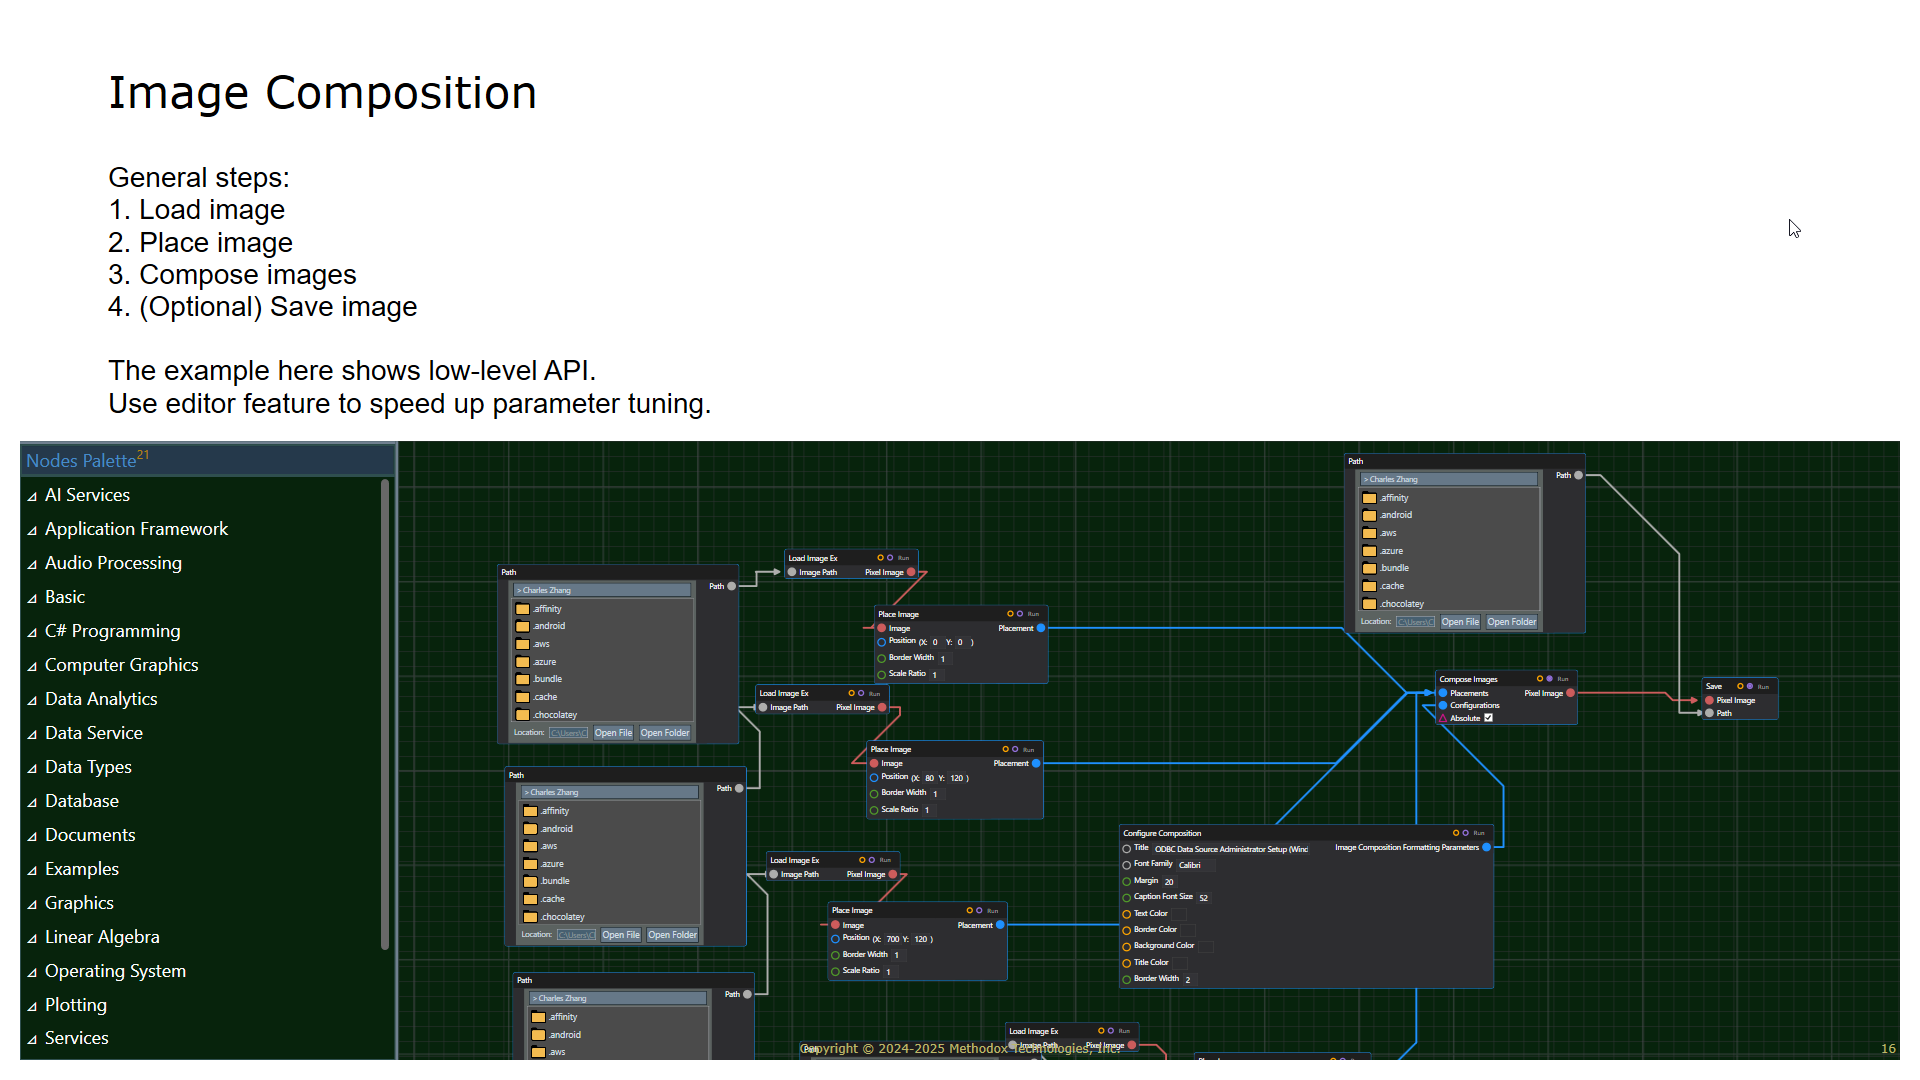Viewport: 1920px width, 1080px height.
Task: Click the Image Composition Formatting Parameters output pin
Action: (1486, 847)
